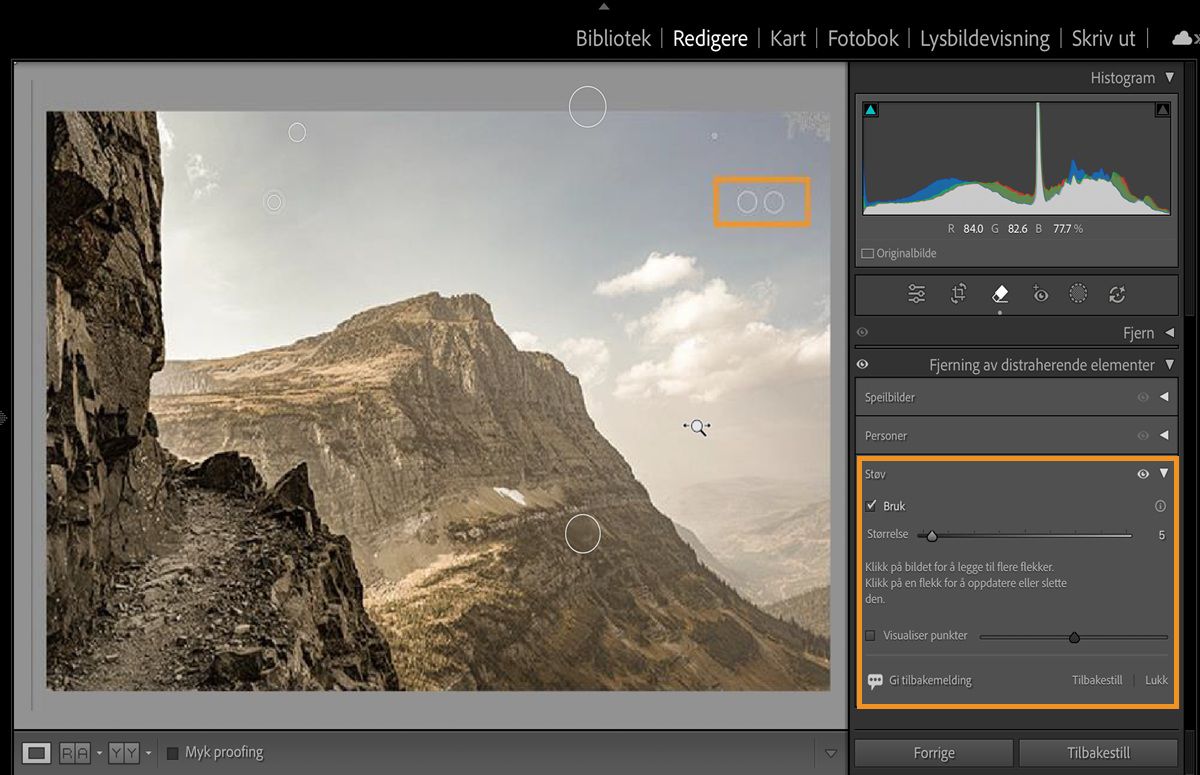Click the shadow clipping triangle on the histogram

869,108
